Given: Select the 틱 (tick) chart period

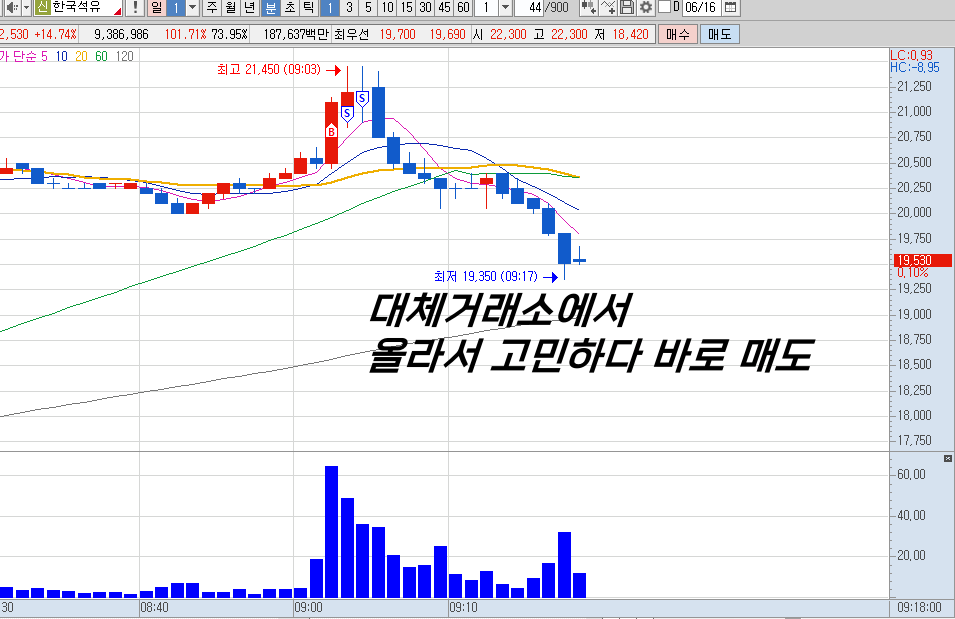Looking at the screenshot, I should (308, 7).
